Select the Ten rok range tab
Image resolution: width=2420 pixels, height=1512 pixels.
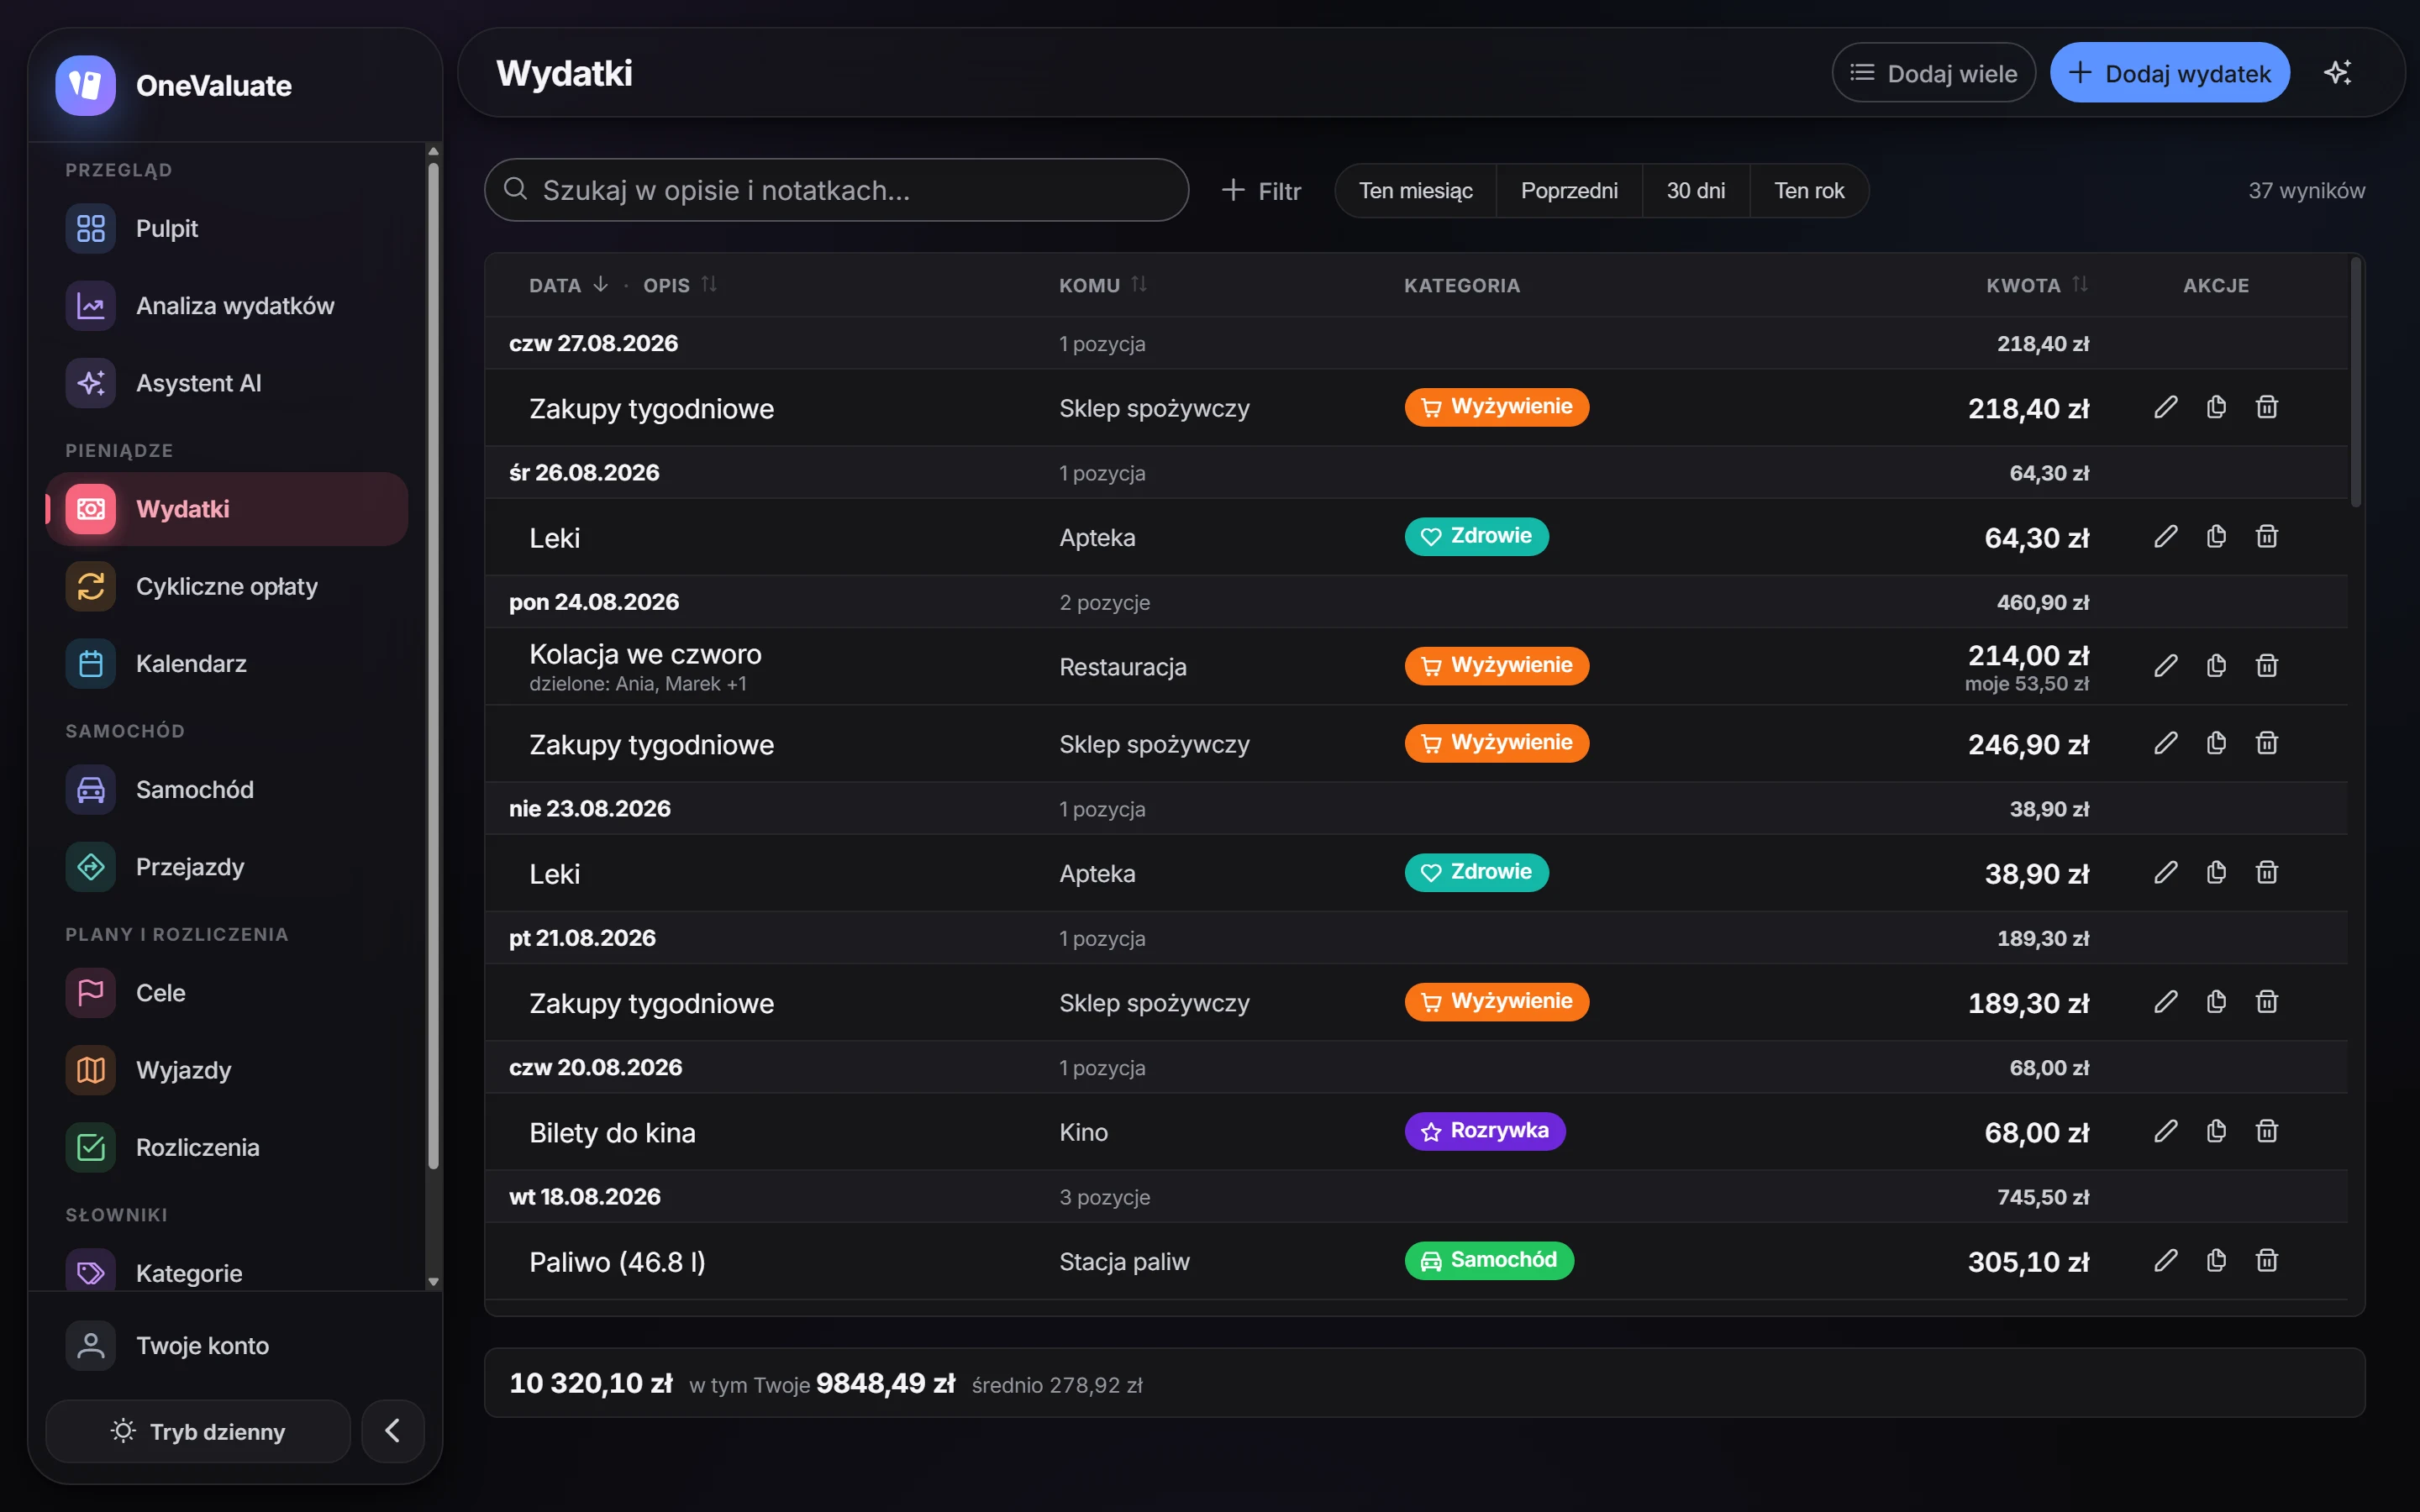1809,190
